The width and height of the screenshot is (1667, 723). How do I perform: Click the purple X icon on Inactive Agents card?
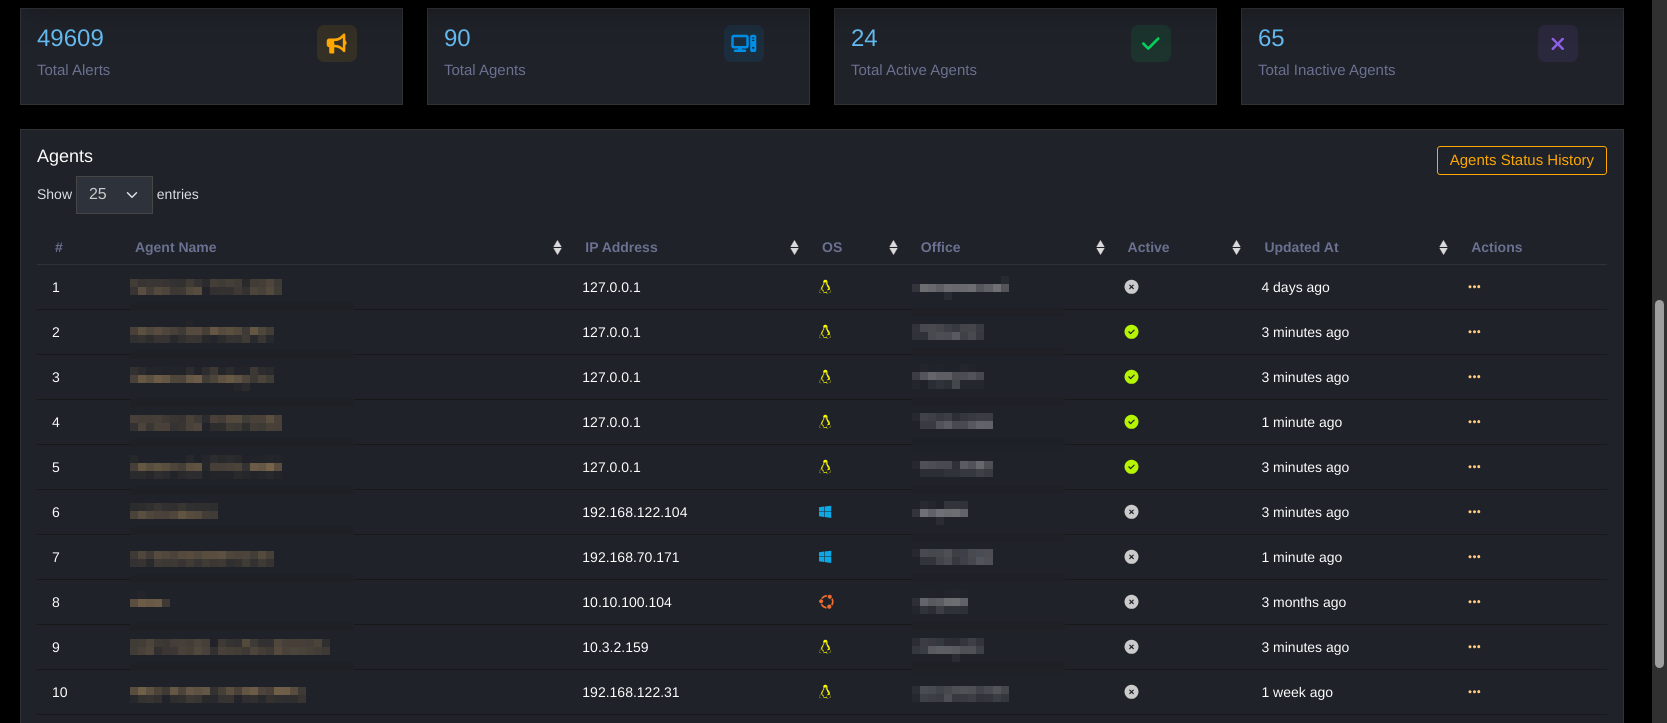click(x=1557, y=43)
